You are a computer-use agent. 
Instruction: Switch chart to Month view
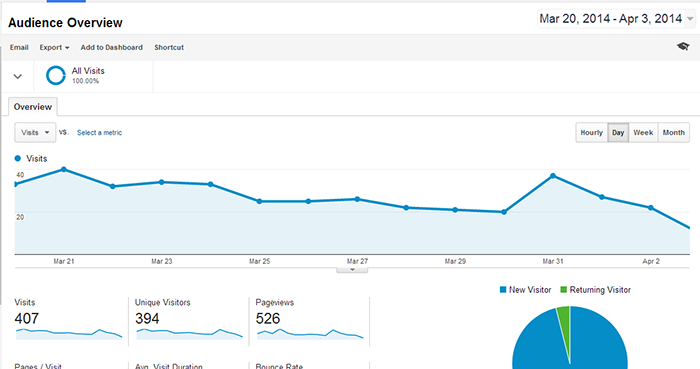point(674,133)
